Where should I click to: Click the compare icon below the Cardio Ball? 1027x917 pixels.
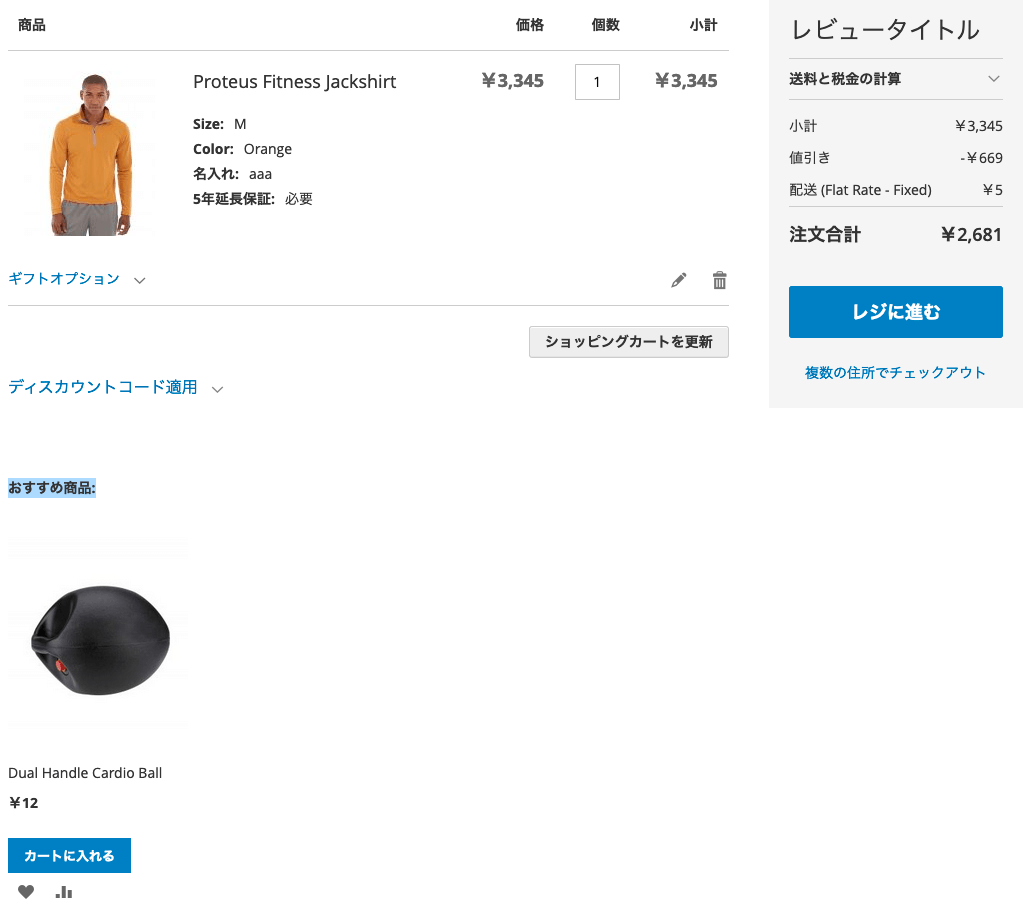[63, 891]
